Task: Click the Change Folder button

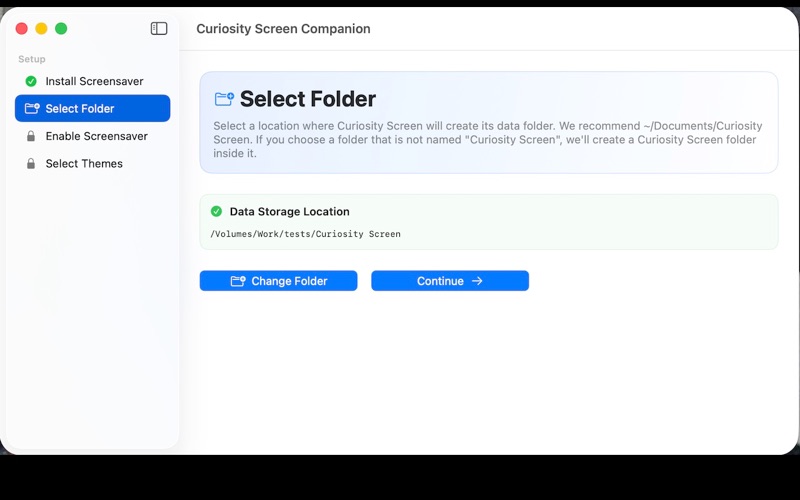Action: tap(279, 281)
